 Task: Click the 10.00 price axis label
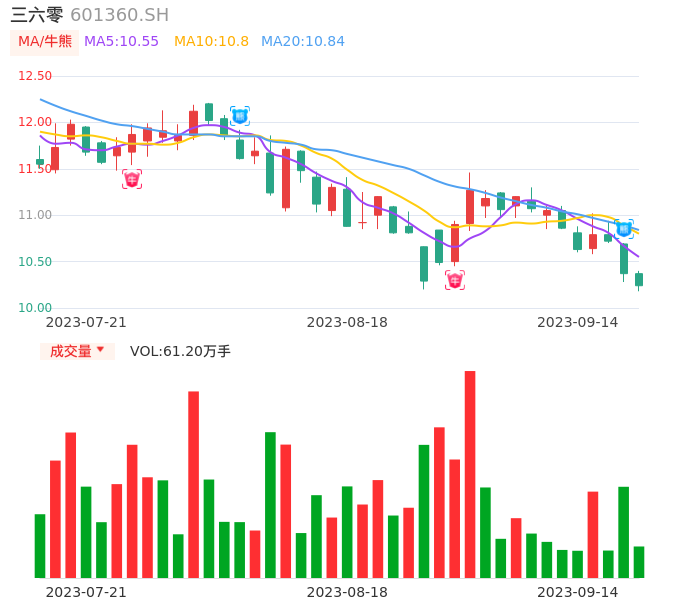[x=35, y=308]
